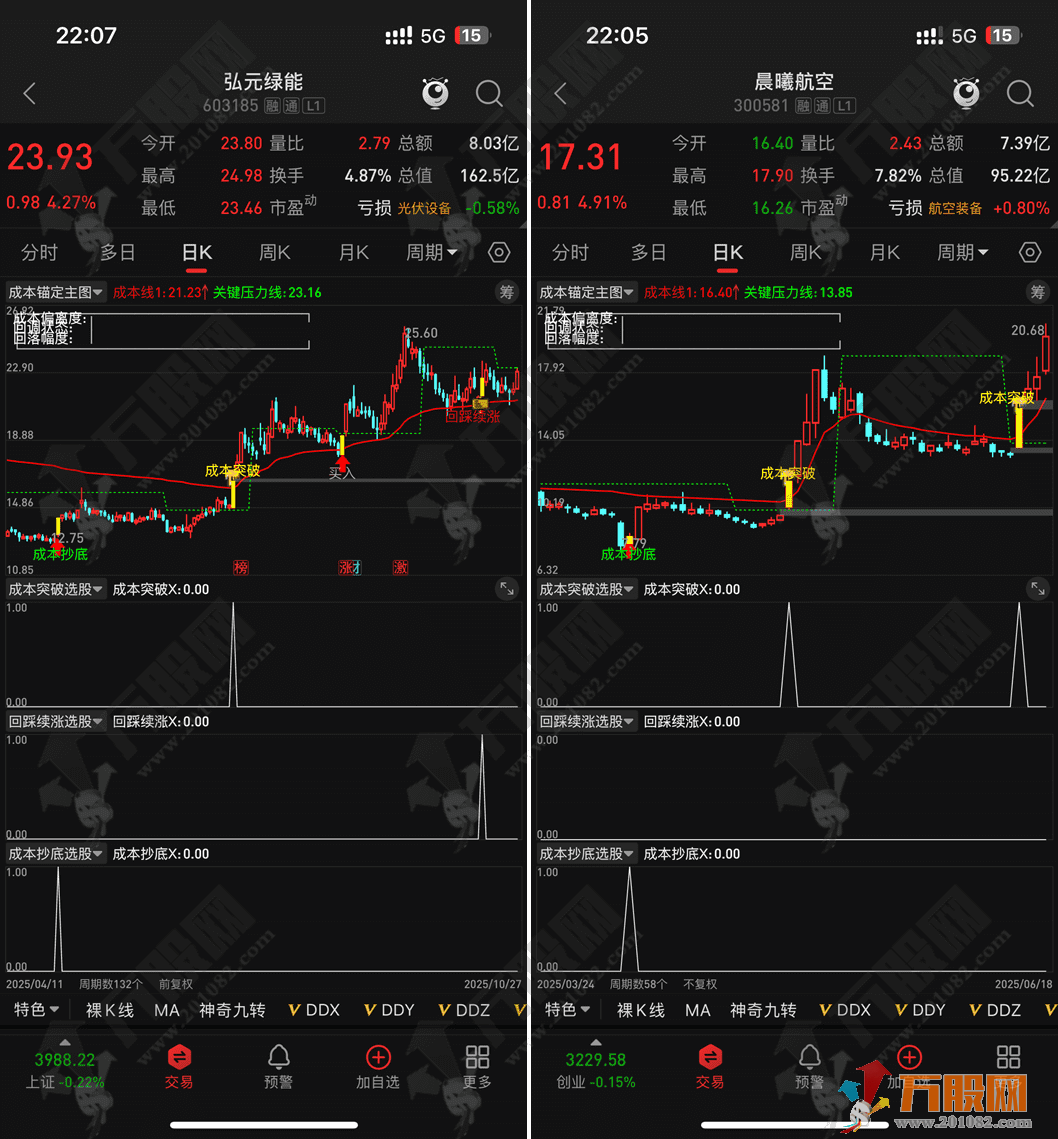Enable the MA indicator overlay

[167, 1010]
